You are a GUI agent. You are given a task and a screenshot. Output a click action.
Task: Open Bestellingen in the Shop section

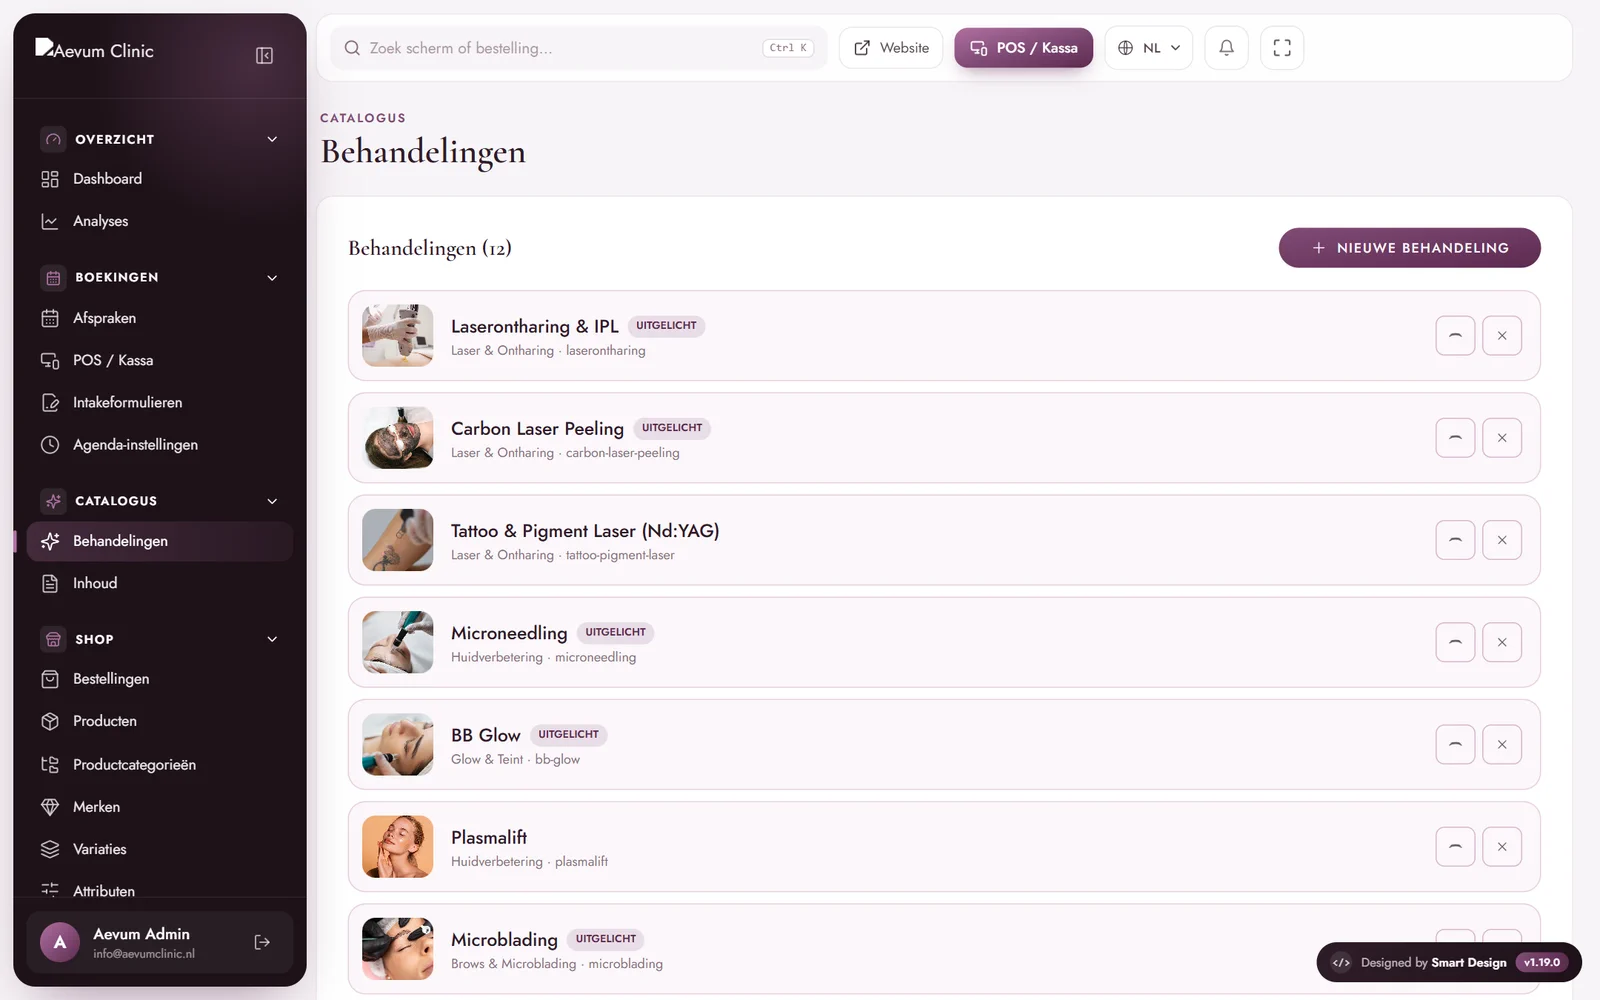160,679
